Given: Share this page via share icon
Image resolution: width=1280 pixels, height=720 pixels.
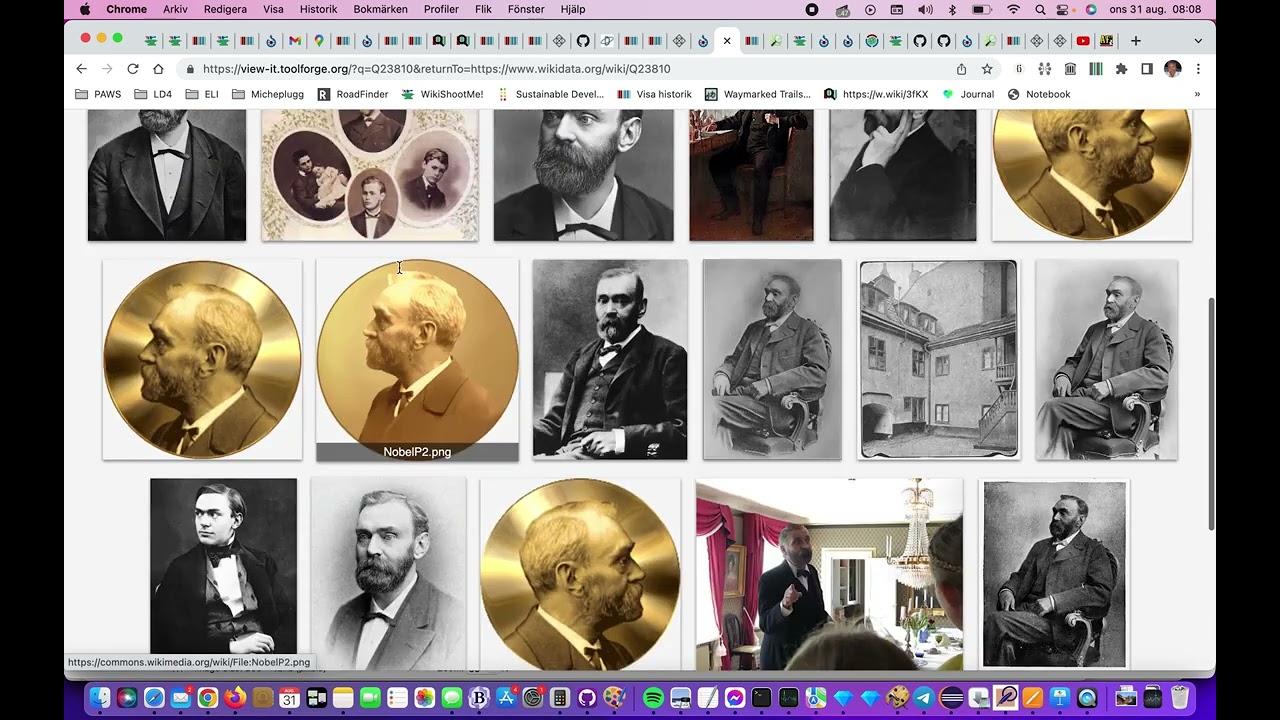Looking at the screenshot, I should pos(961,69).
